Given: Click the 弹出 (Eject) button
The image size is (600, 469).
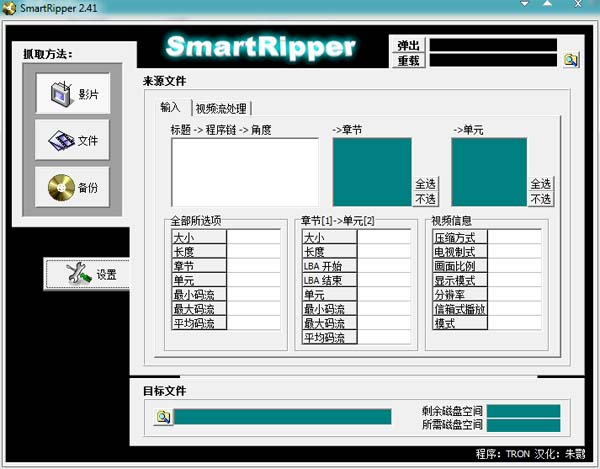Looking at the screenshot, I should [x=408, y=45].
